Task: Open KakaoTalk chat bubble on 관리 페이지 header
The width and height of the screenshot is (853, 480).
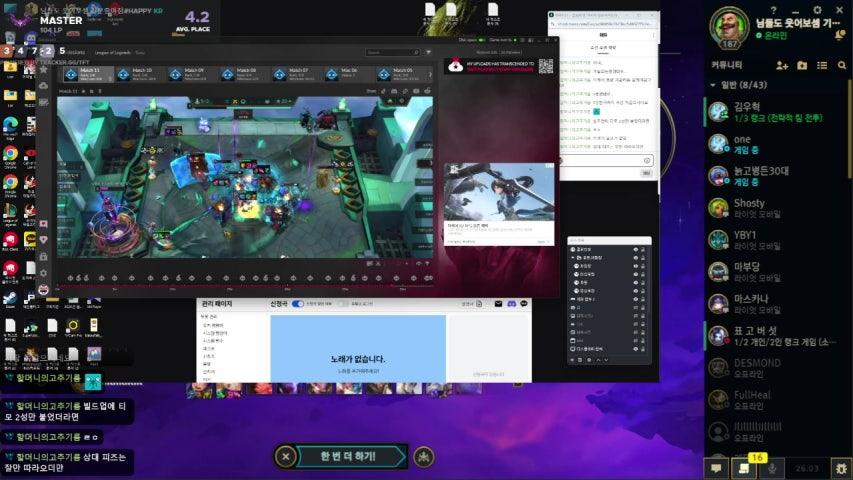Action: coord(523,304)
